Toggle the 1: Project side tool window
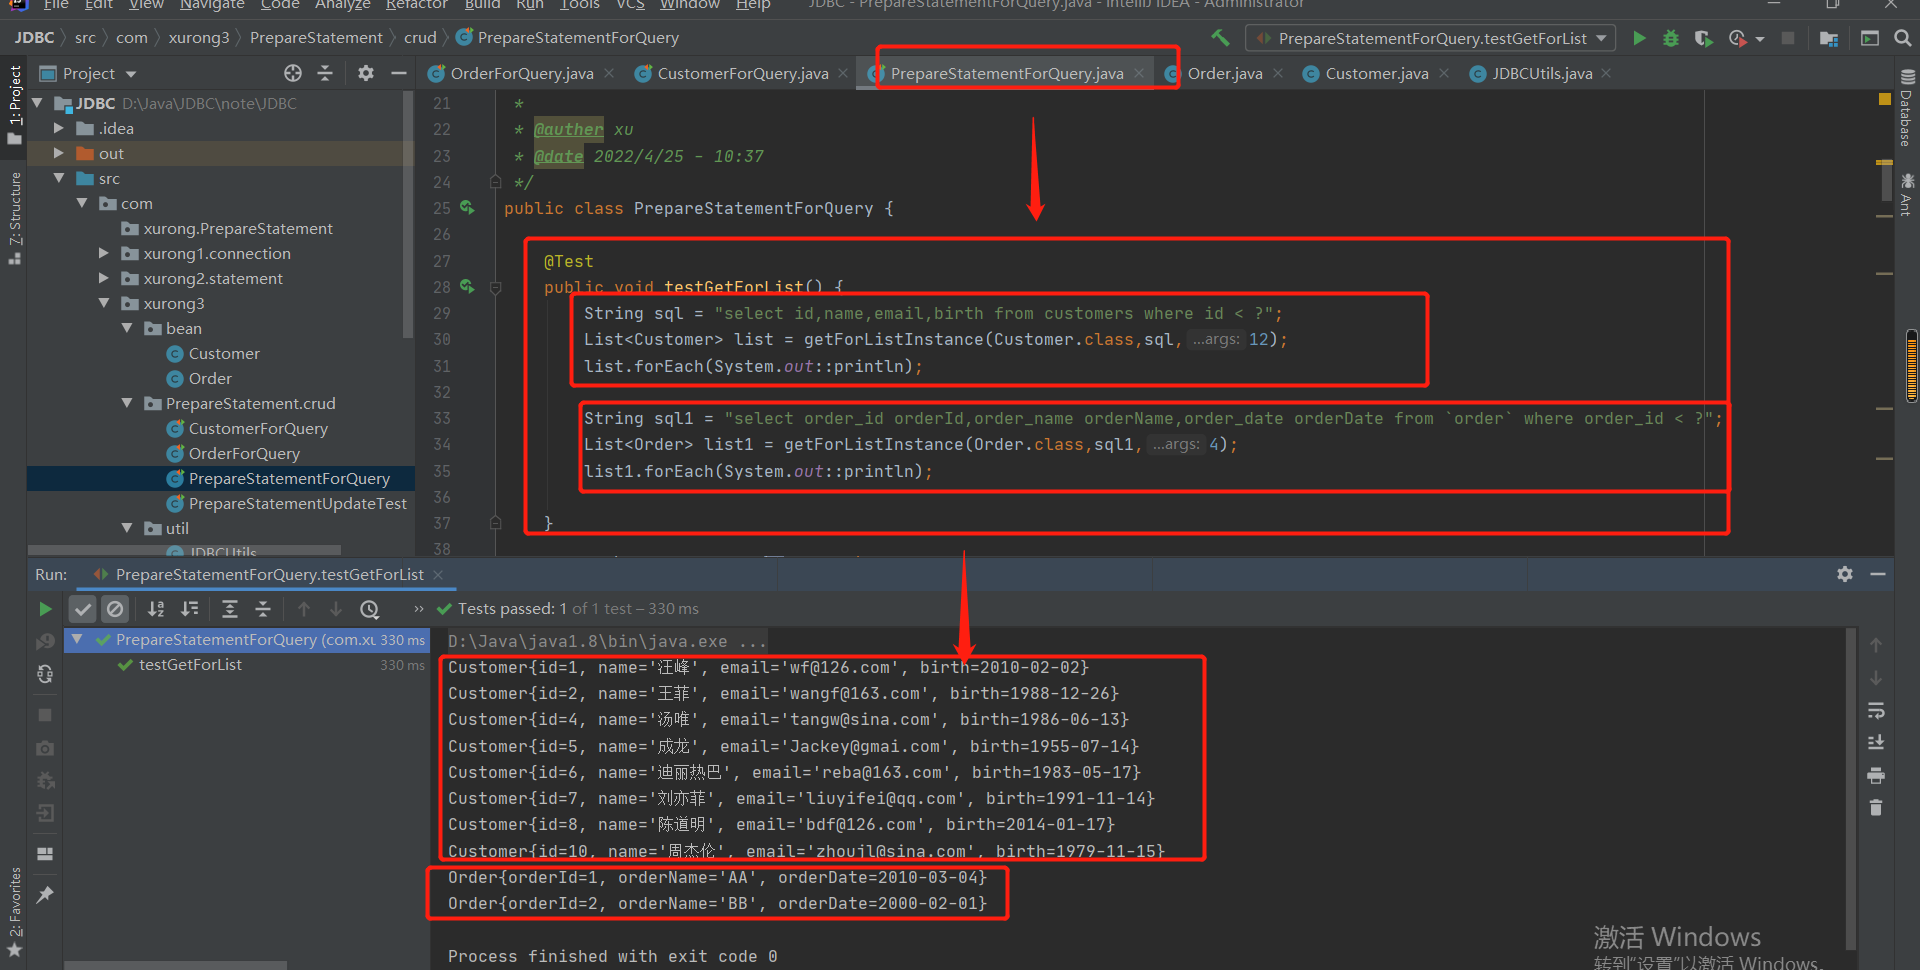 click(15, 105)
